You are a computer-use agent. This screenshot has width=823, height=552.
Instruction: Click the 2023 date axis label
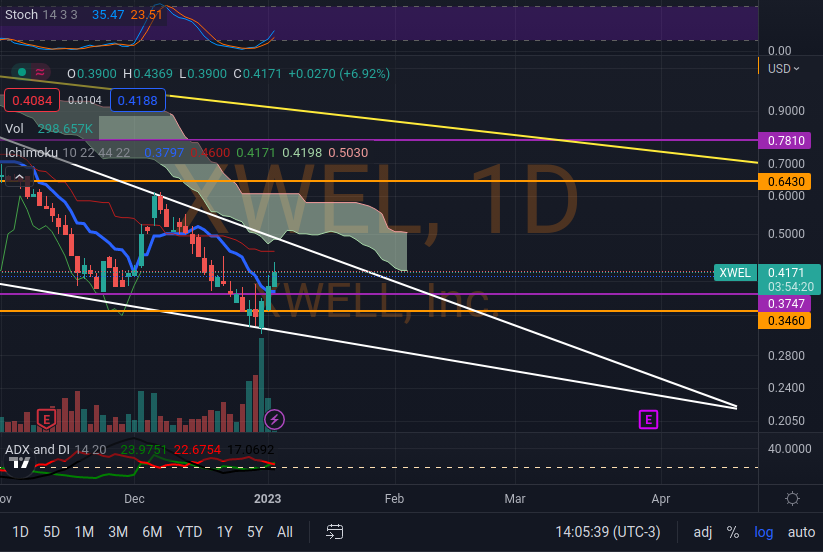(x=267, y=498)
